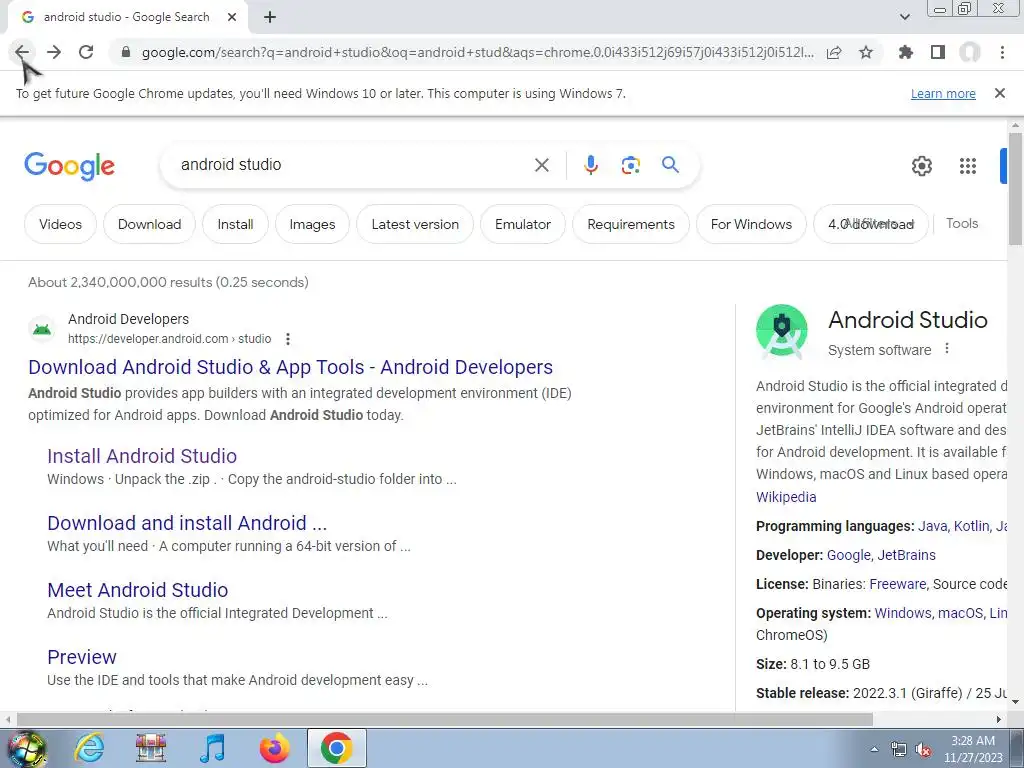Open the macOS operating system link
1024x768 pixels.
pyautogui.click(x=960, y=613)
